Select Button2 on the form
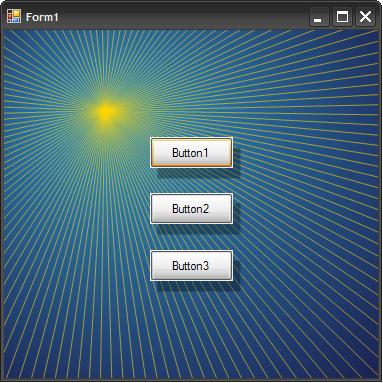 pyautogui.click(x=191, y=209)
